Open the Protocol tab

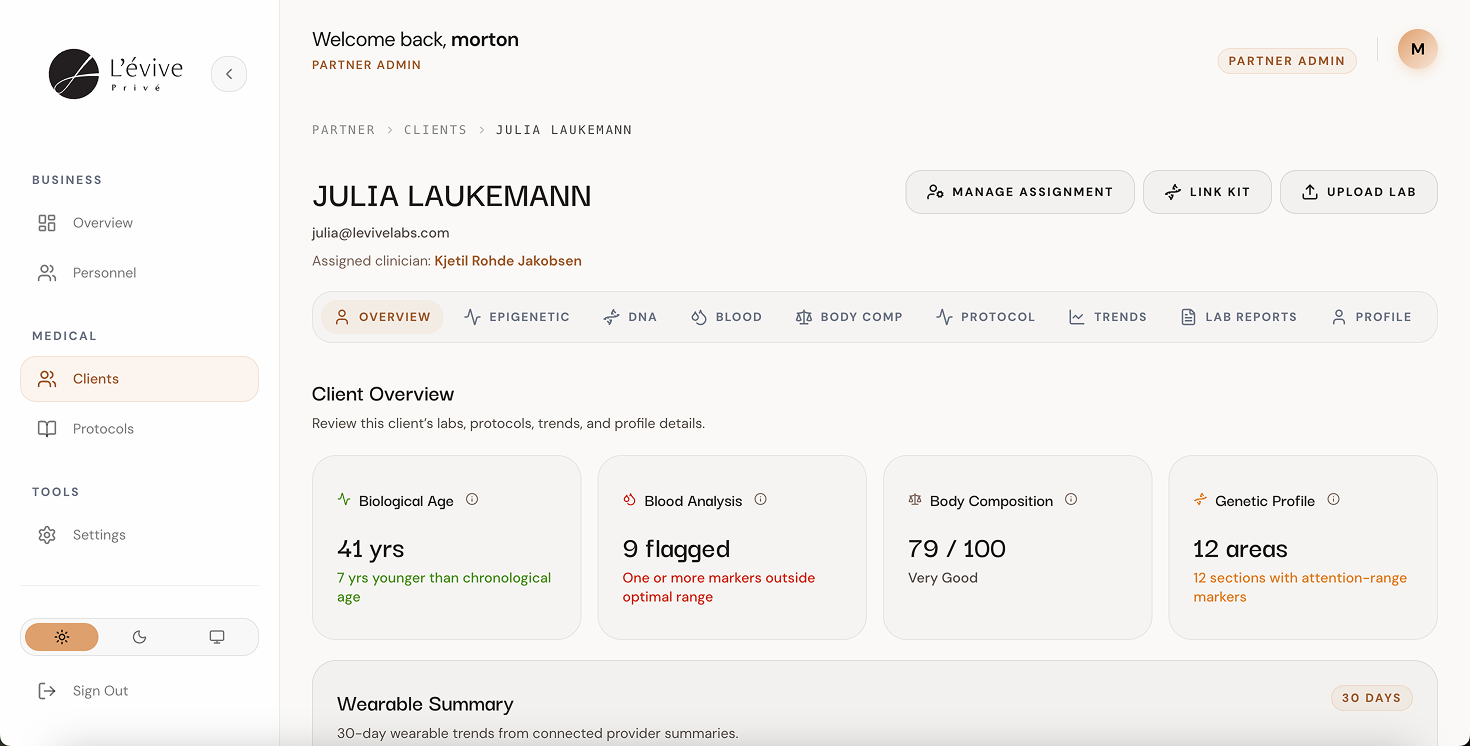tap(985, 317)
